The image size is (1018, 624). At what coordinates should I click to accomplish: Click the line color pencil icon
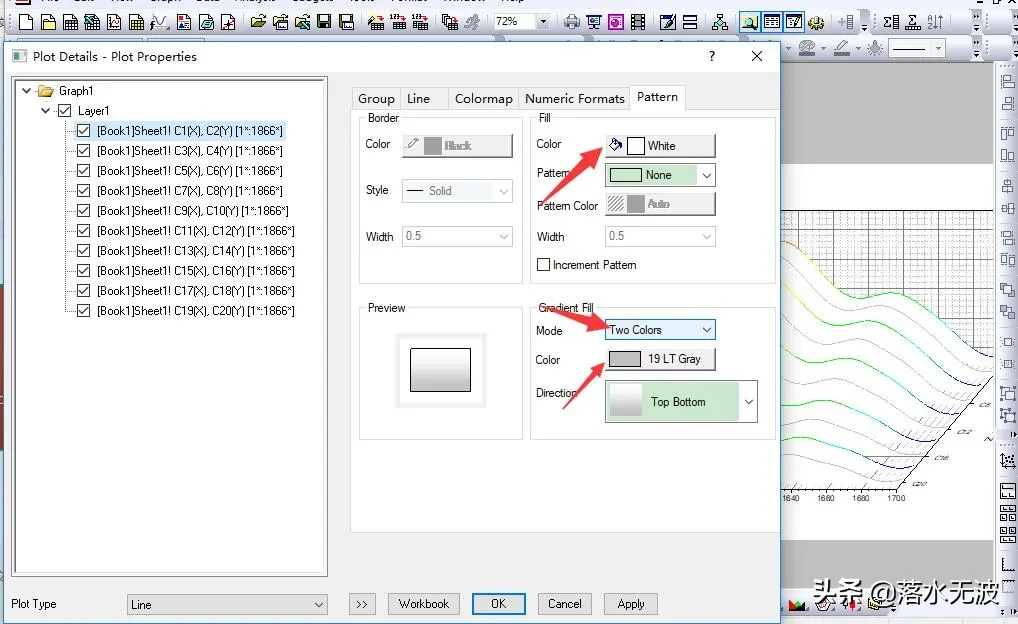click(x=842, y=48)
